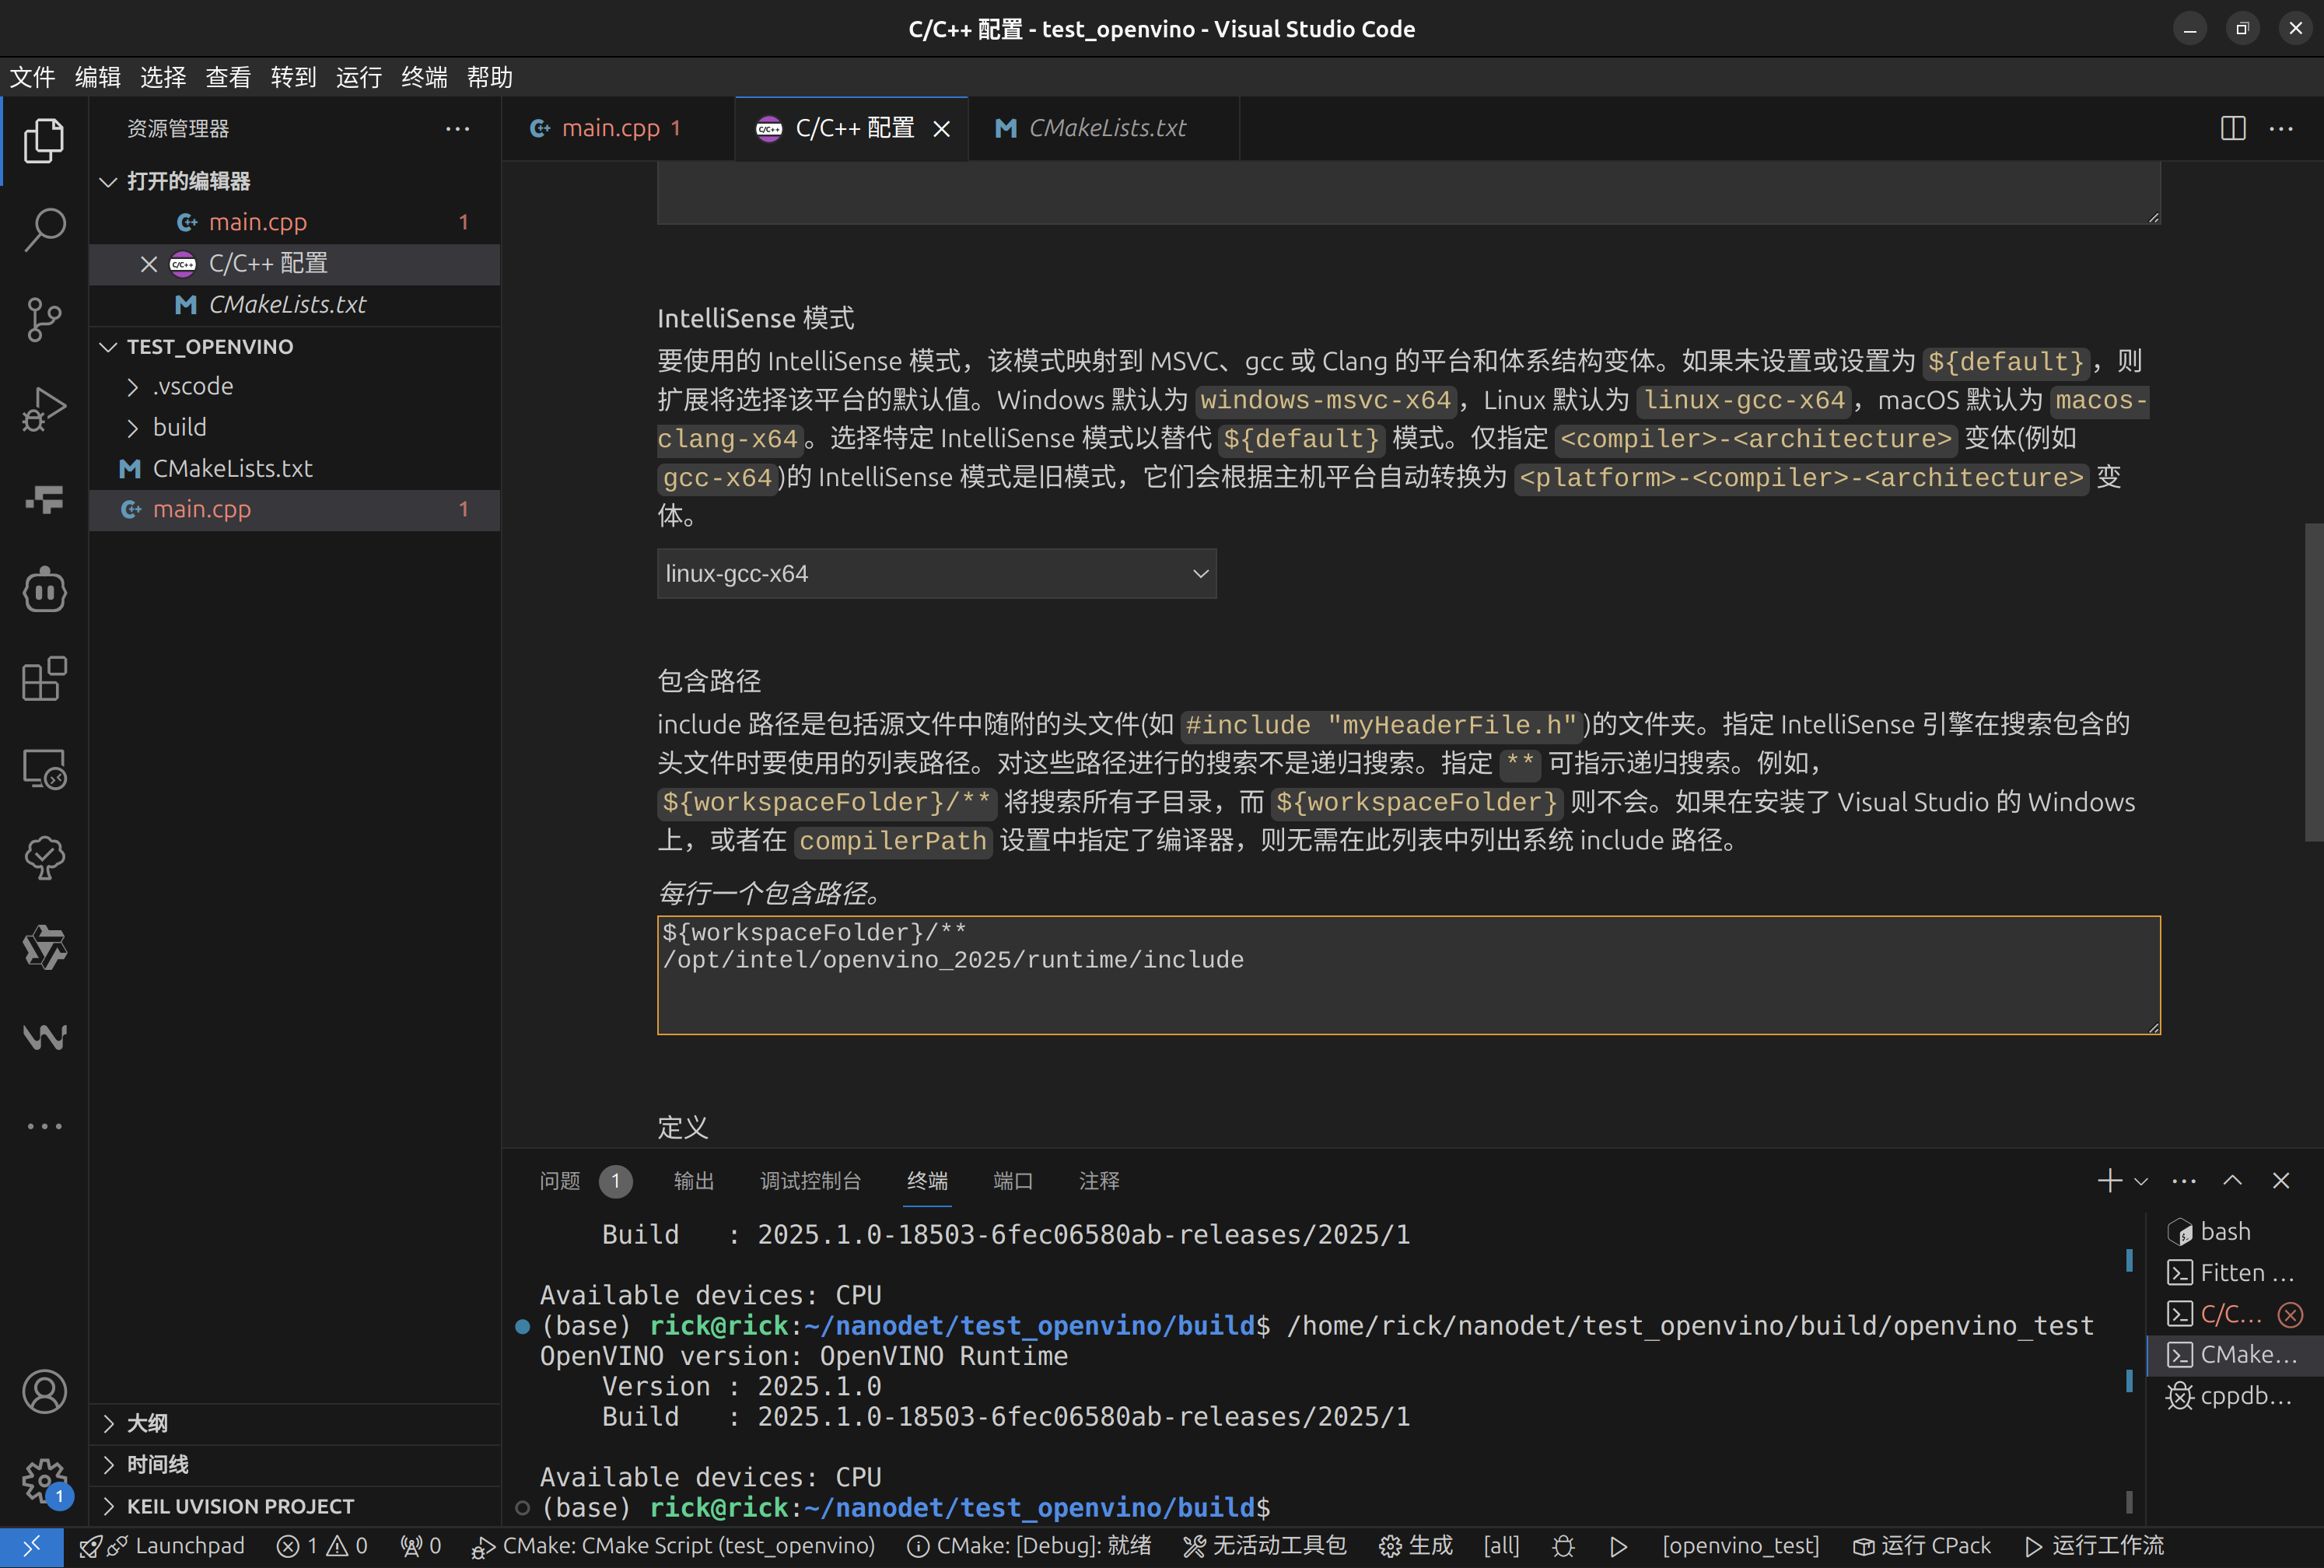Click the remote window indicator in status bar
The image size is (2324, 1568).
[x=32, y=1546]
